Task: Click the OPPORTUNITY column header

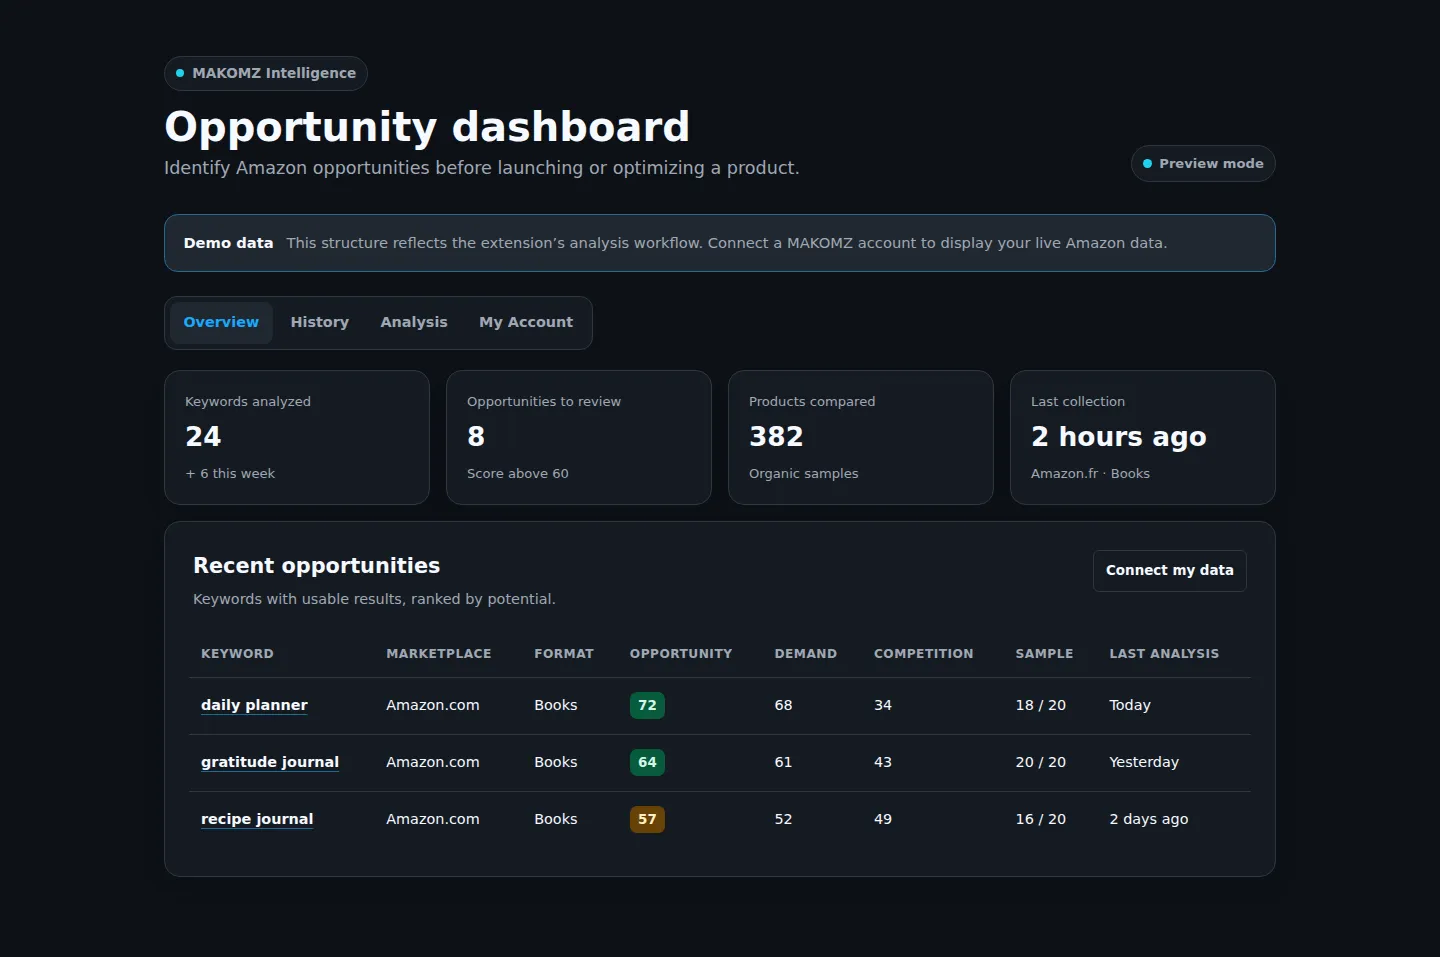Action: (681, 654)
